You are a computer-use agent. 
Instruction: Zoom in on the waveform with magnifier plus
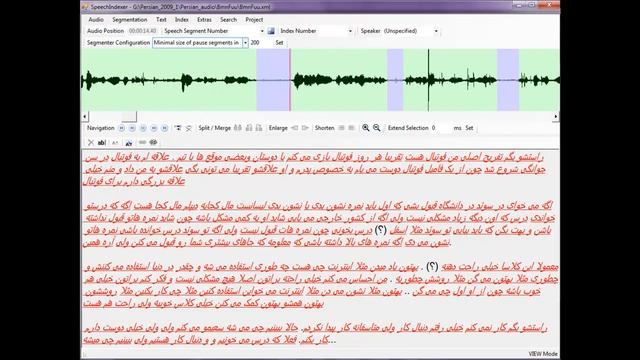tap(366, 128)
